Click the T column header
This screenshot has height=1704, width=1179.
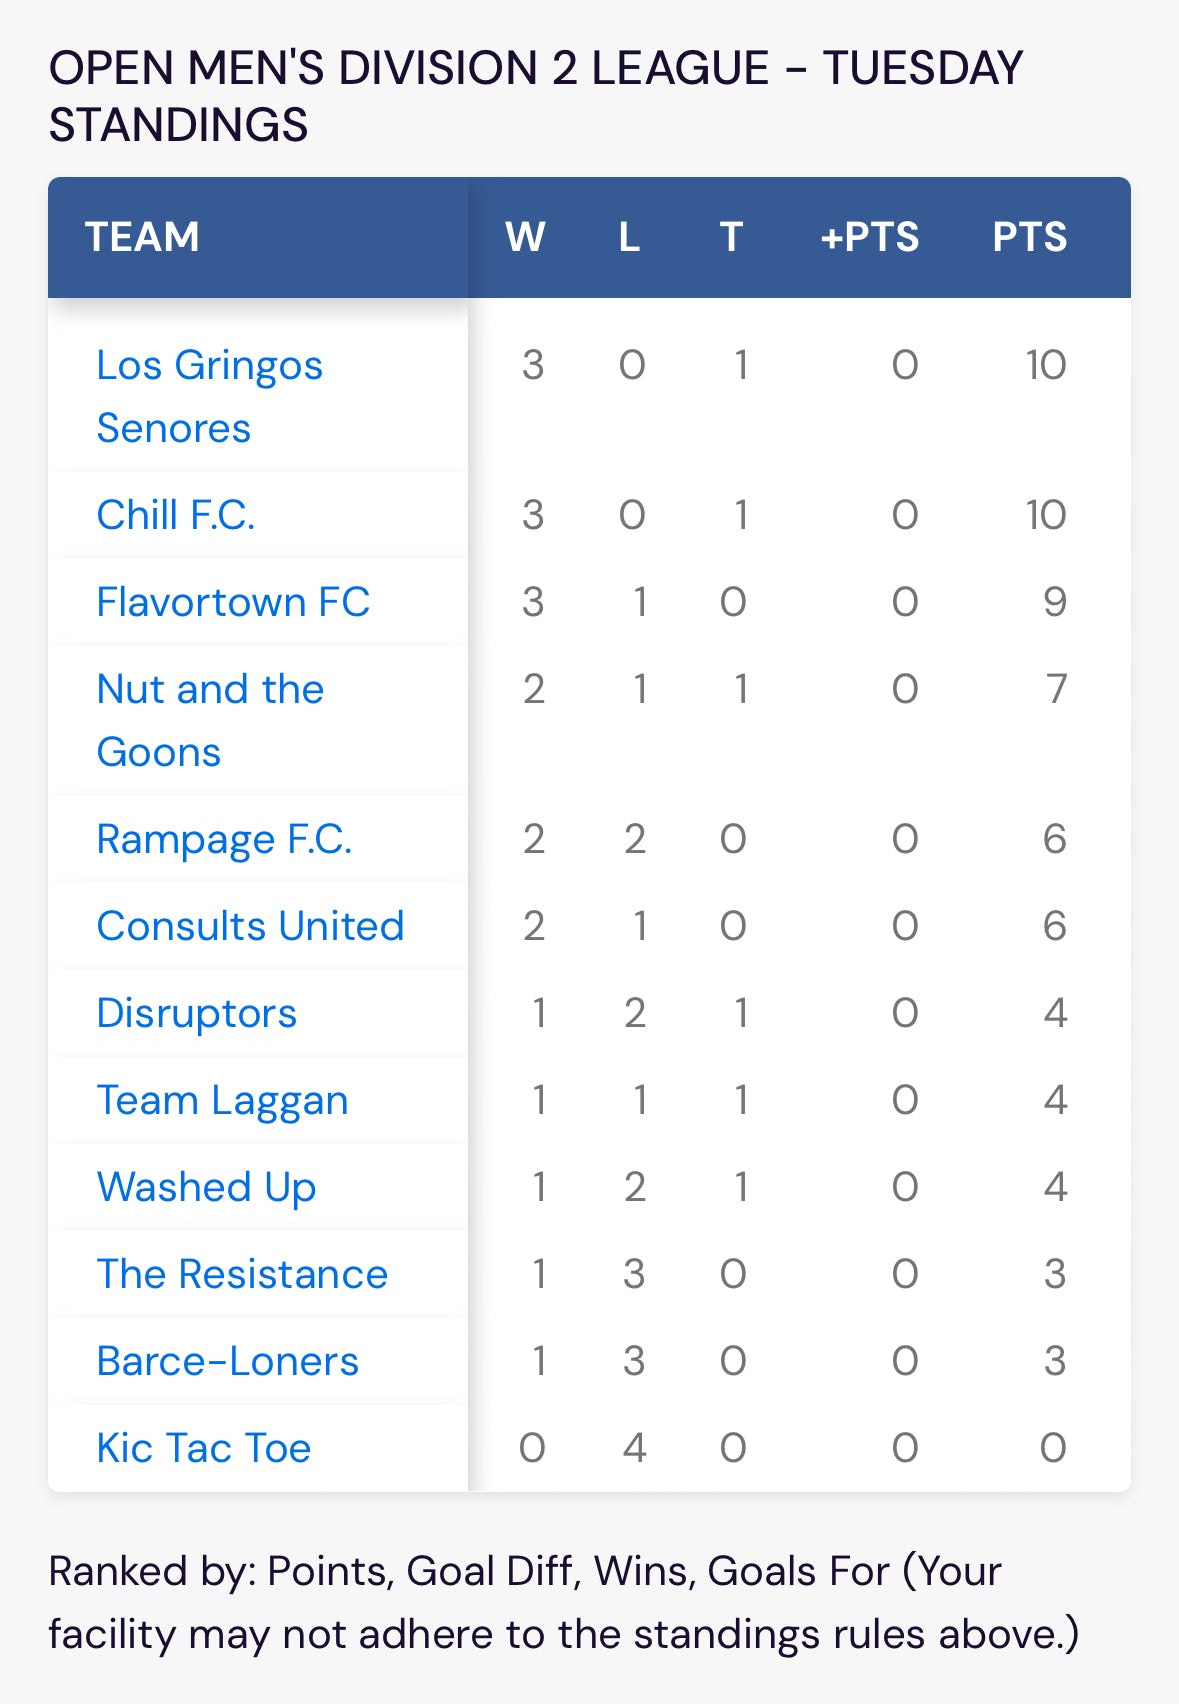click(x=731, y=237)
